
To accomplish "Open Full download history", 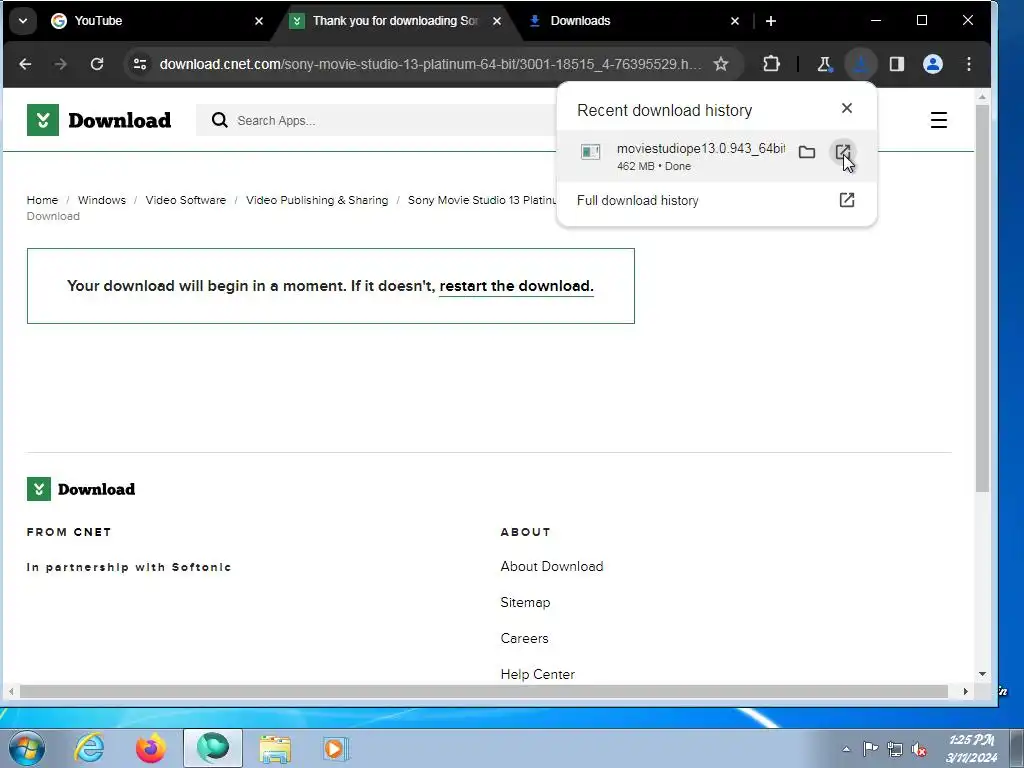I will pyautogui.click(x=716, y=200).
